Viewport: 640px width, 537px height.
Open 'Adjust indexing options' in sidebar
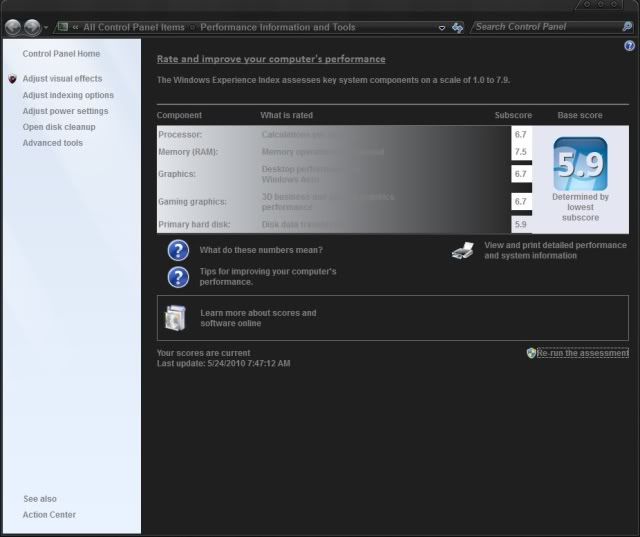coord(68,95)
